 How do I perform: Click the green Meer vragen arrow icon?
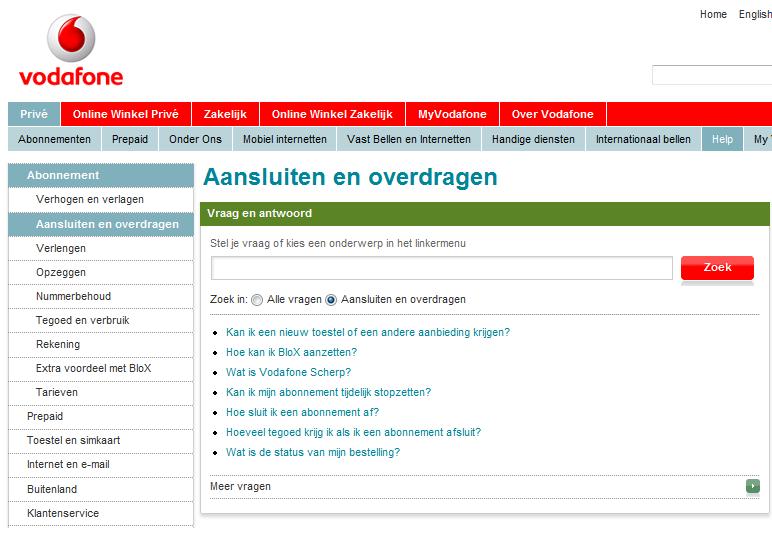pos(752,486)
